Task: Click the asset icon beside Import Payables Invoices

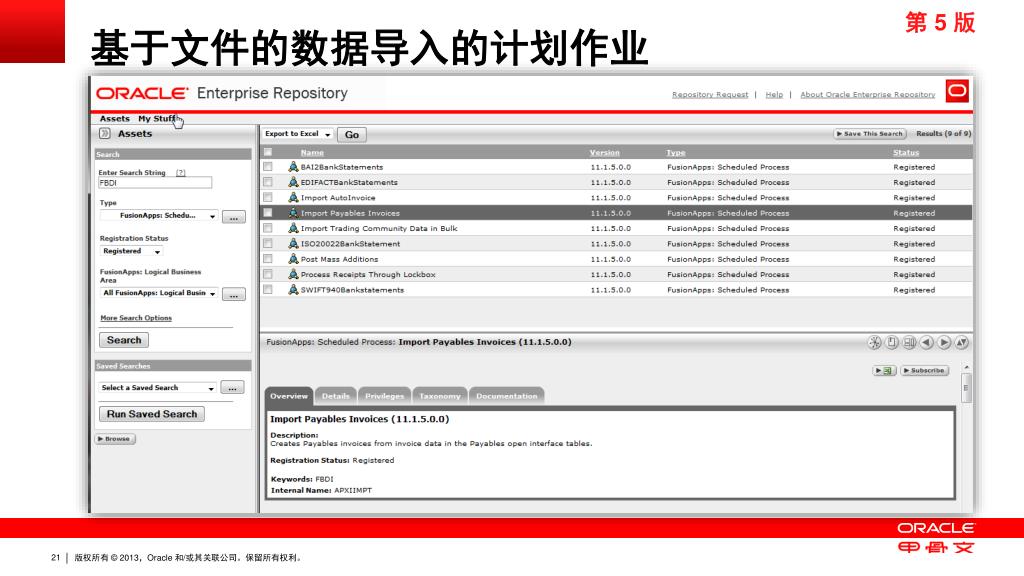Action: click(293, 213)
